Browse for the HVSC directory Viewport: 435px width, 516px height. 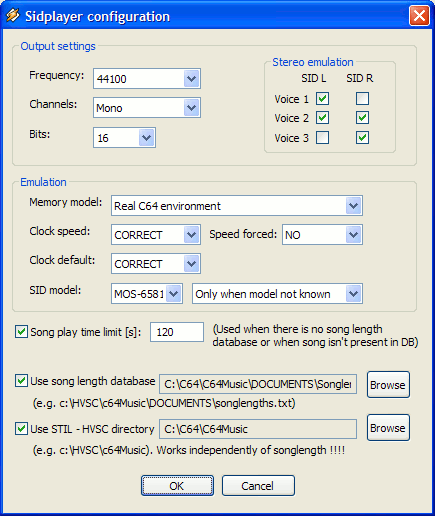pyautogui.click(x=388, y=428)
